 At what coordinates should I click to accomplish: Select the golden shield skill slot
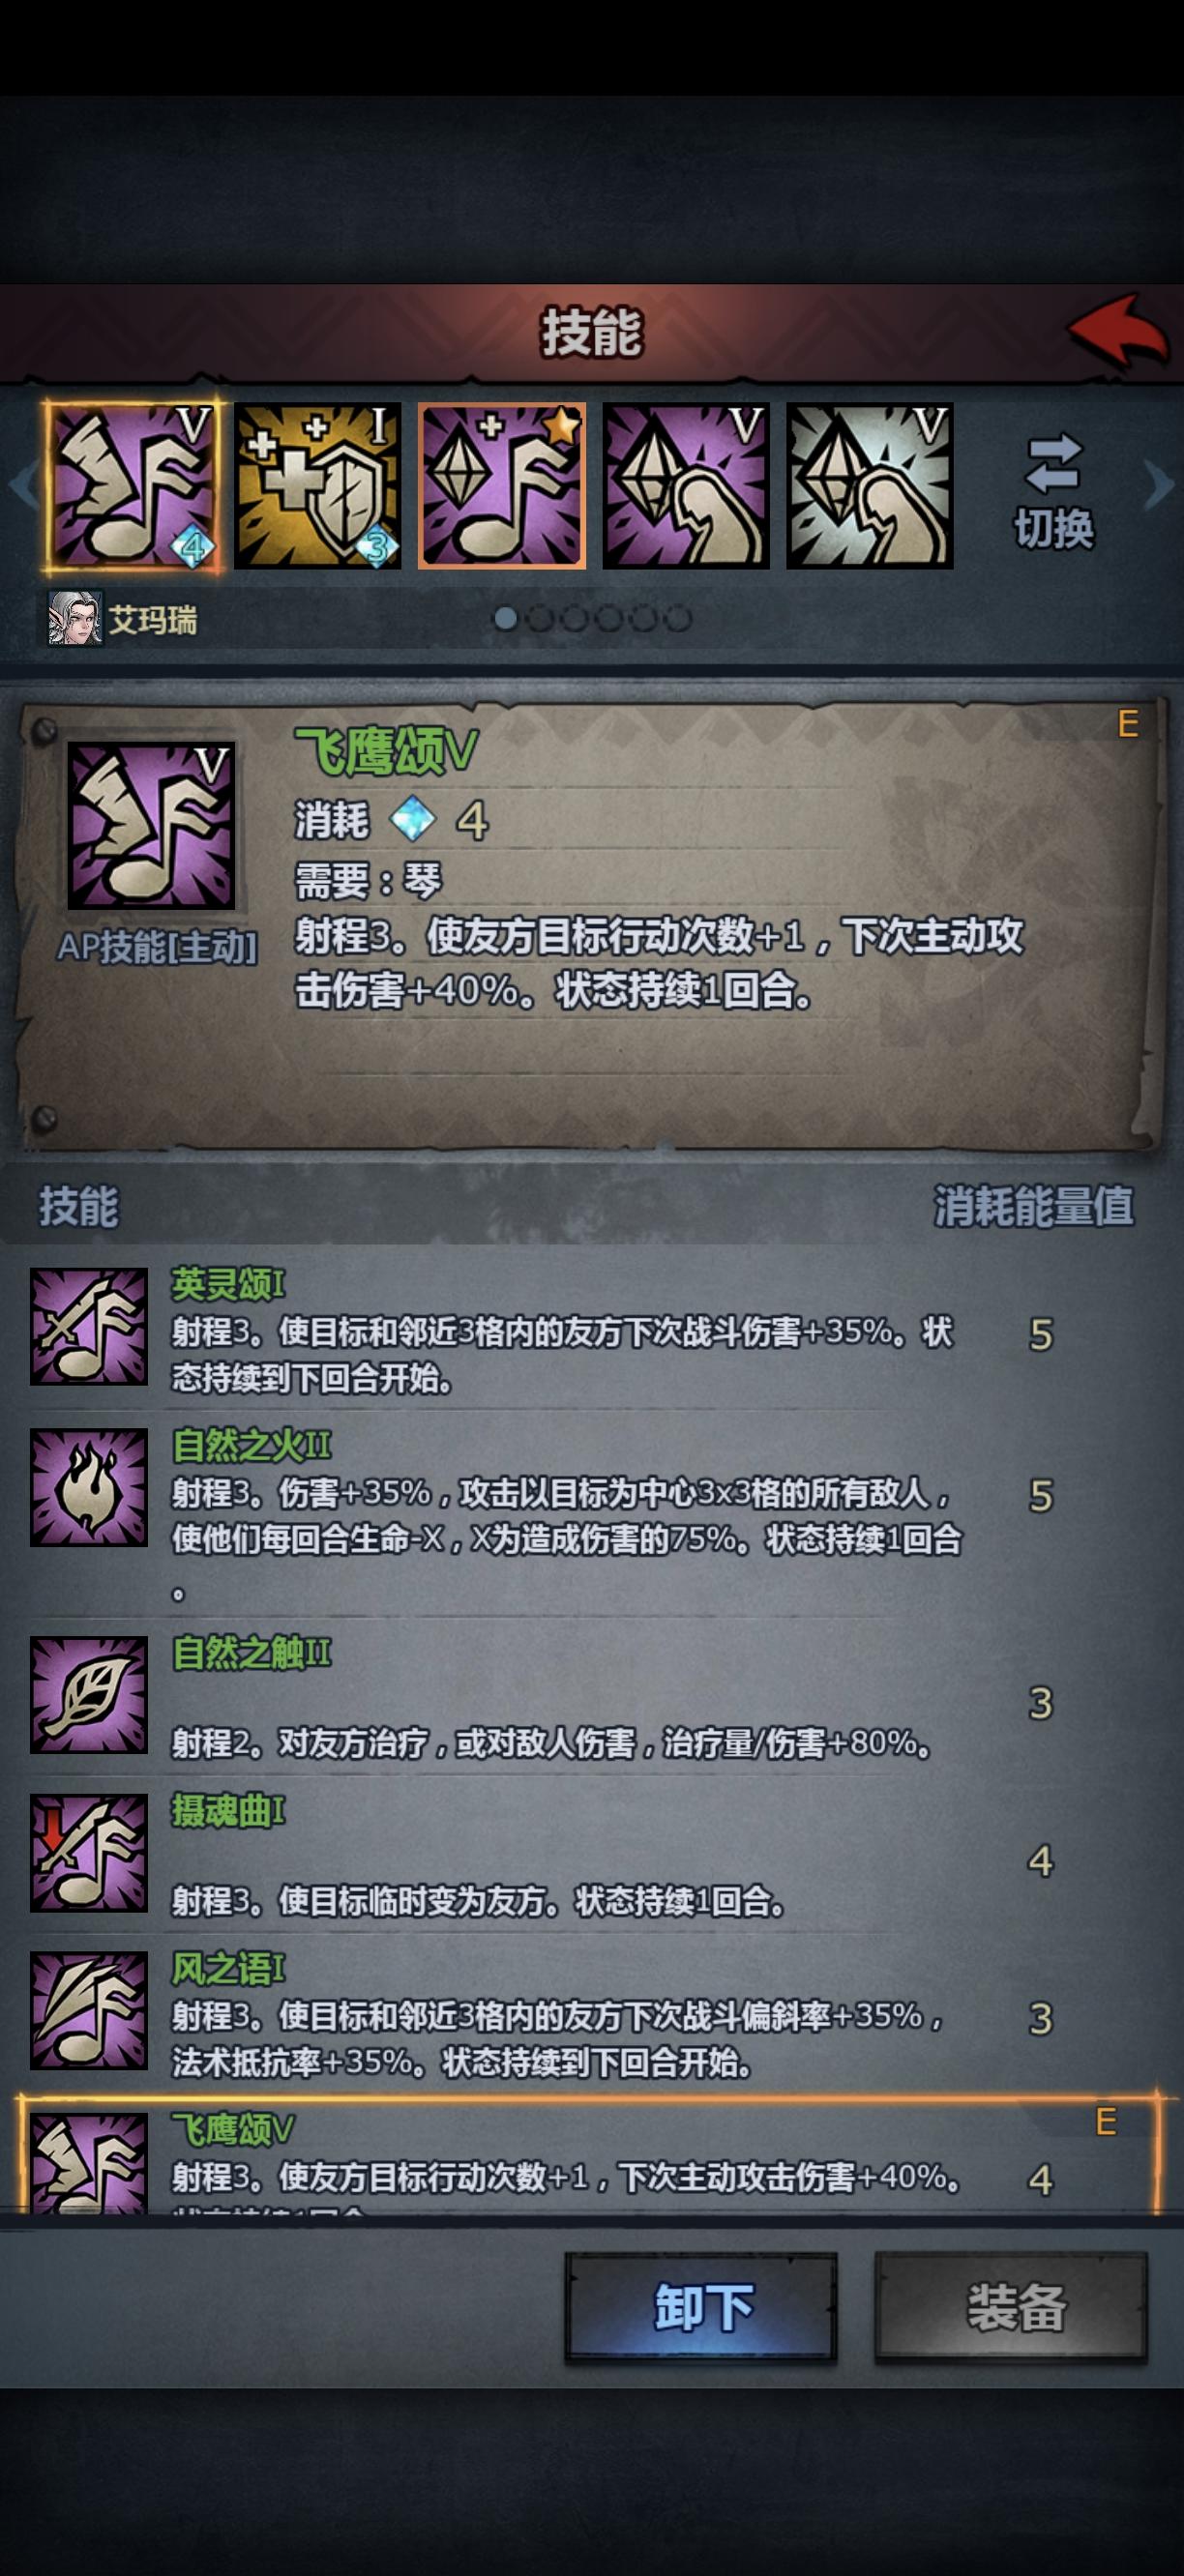pyautogui.click(x=318, y=486)
